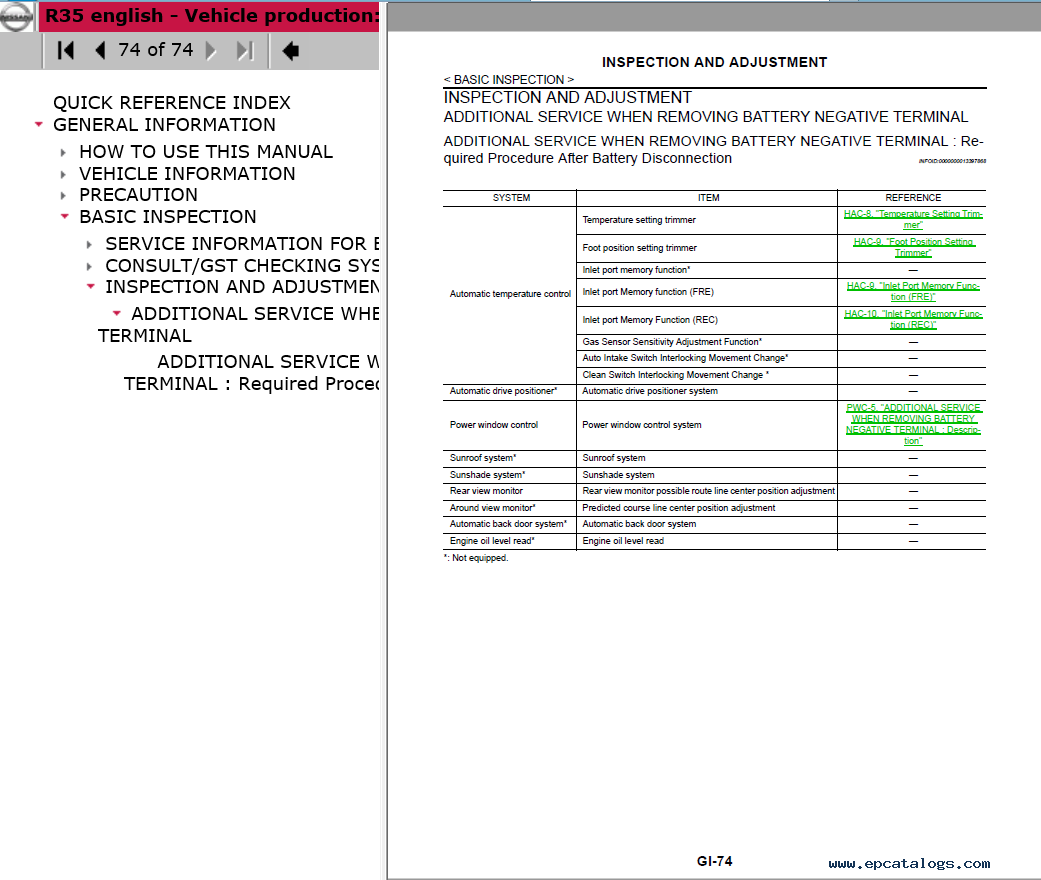Collapse INSPECTION AND ADJUSTMENT tree node
The image size is (1041, 880).
pos(91,286)
